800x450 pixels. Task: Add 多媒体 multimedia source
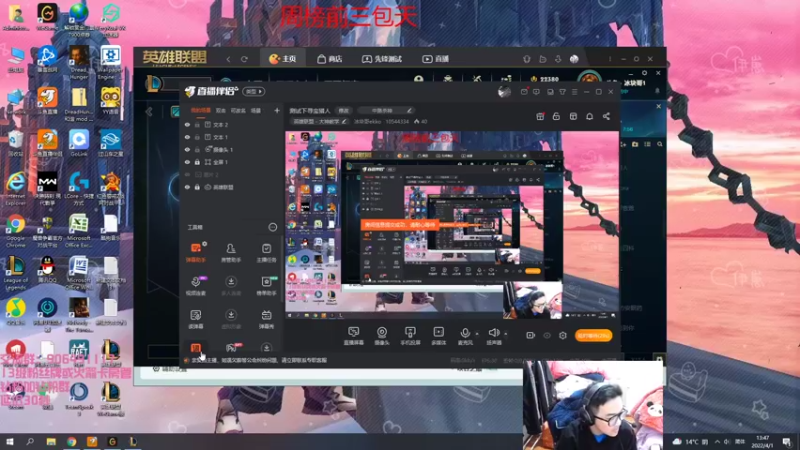tap(438, 336)
